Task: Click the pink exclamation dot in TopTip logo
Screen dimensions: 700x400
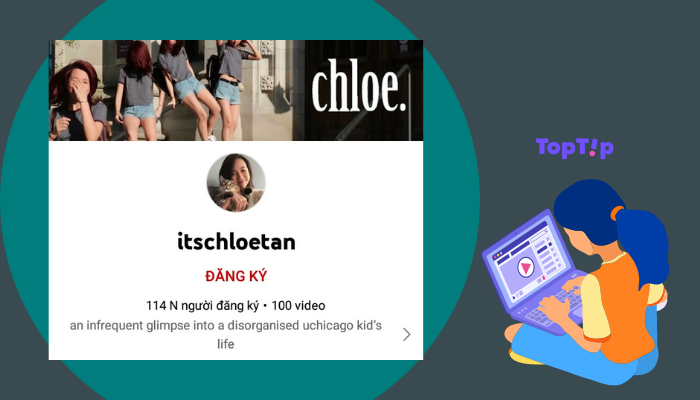Action: (592, 154)
